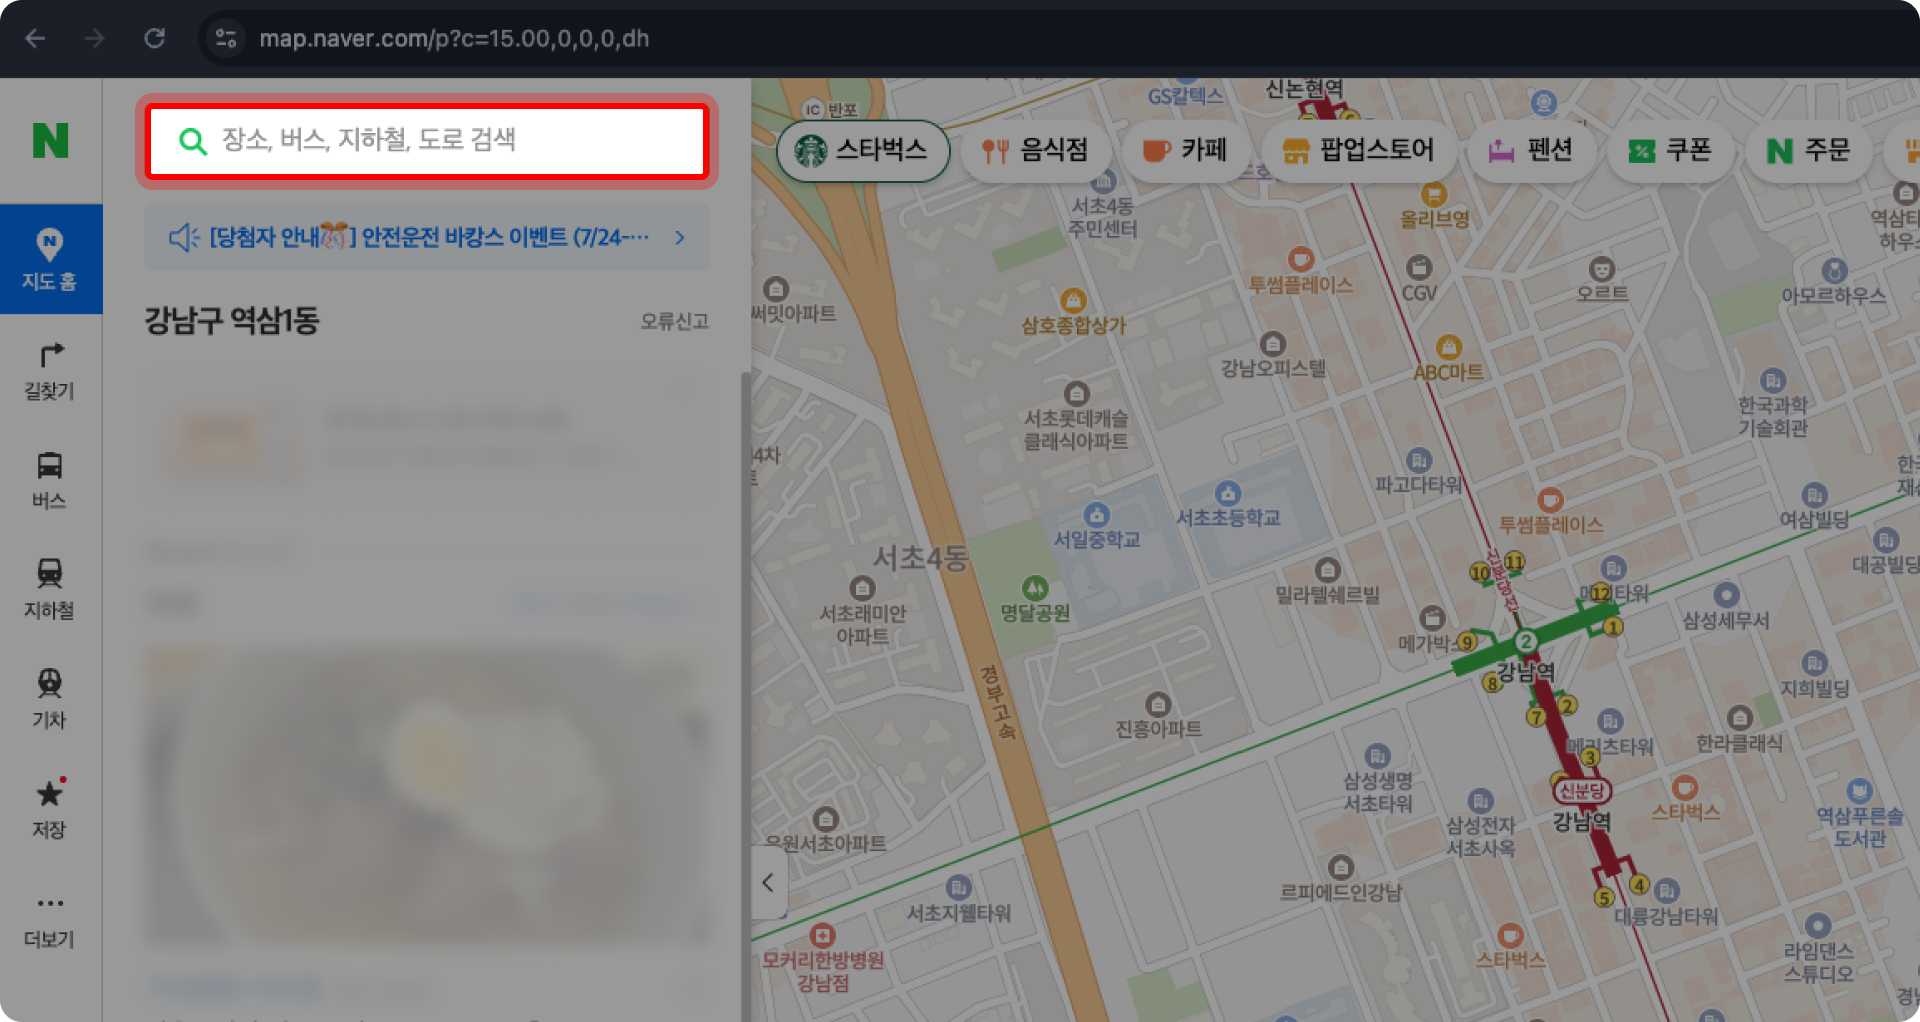The height and width of the screenshot is (1022, 1920).
Task: Click the 아모르하우스 map marker
Action: [1834, 271]
